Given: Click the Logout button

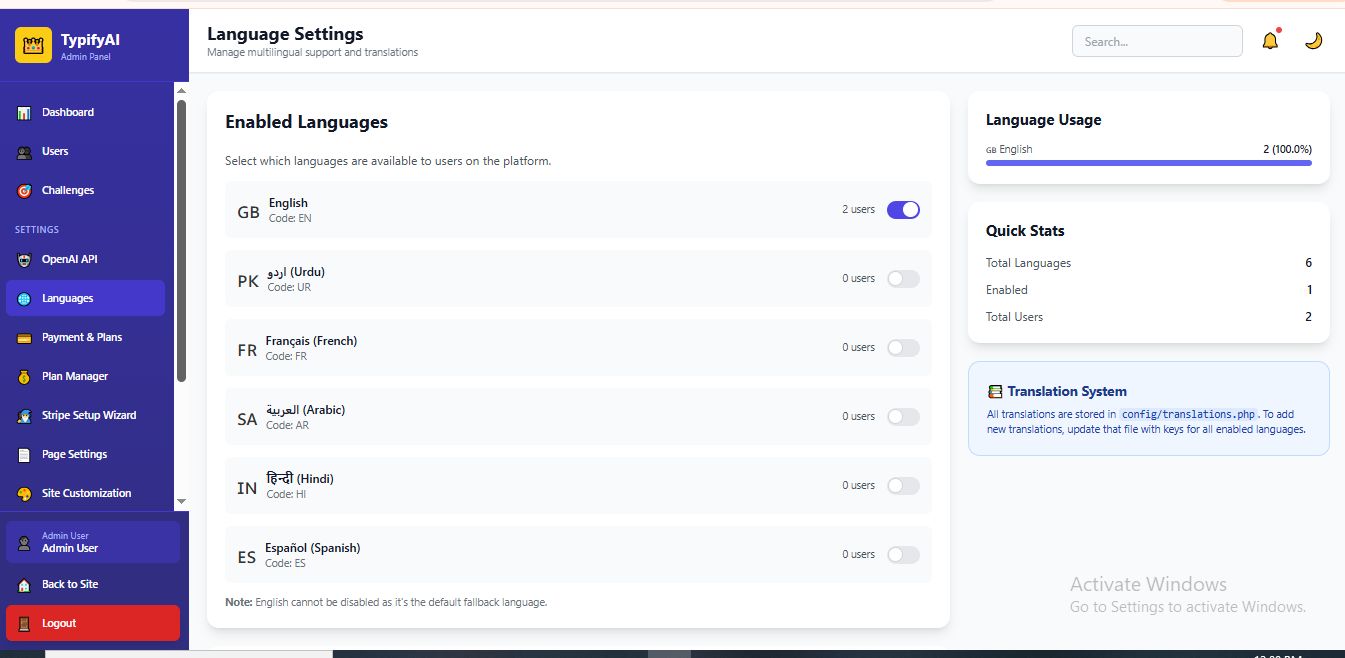Looking at the screenshot, I should point(93,623).
